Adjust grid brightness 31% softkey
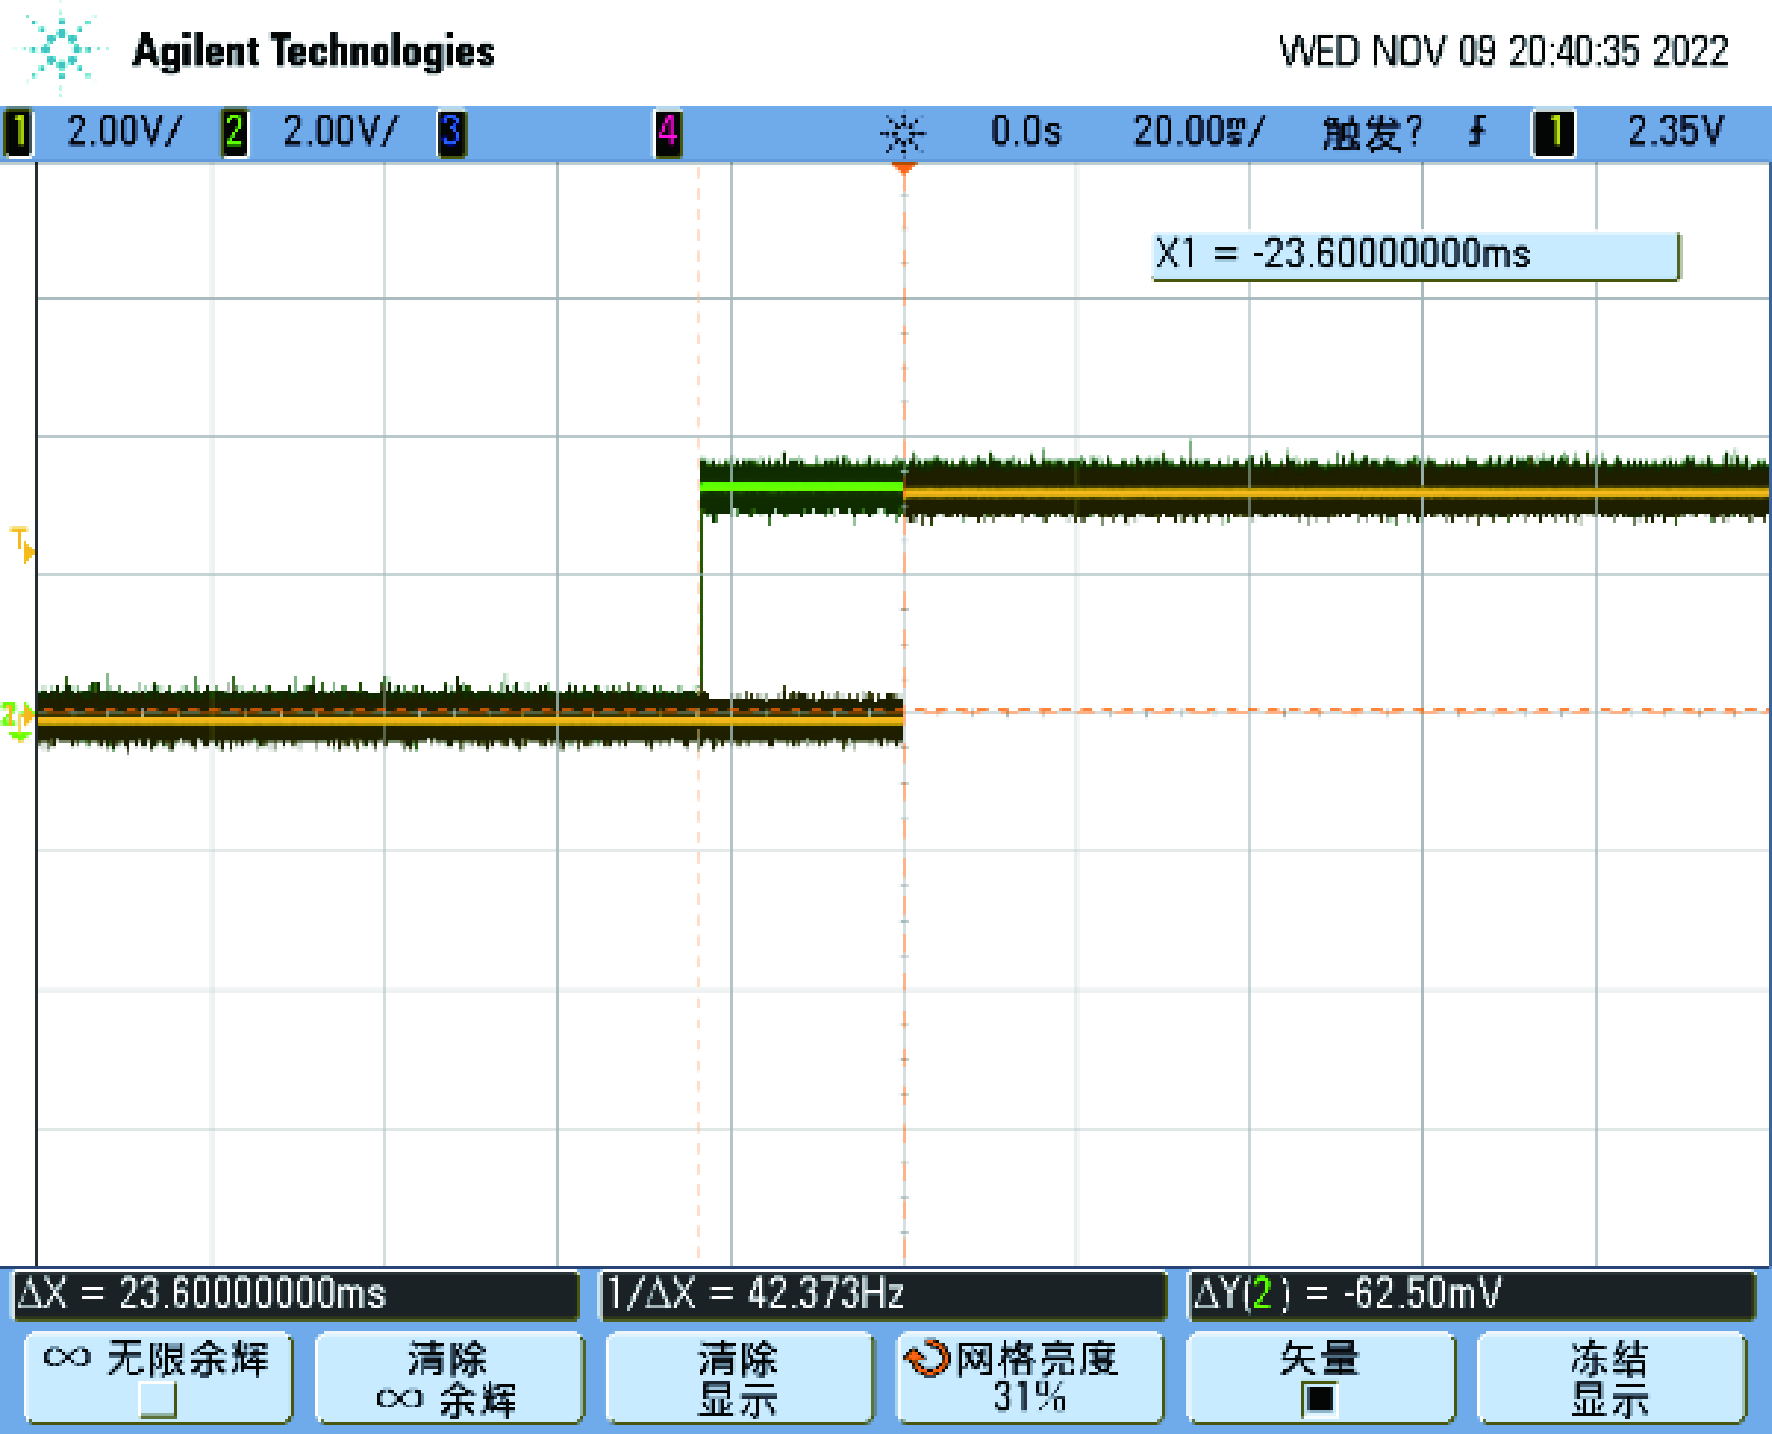The height and width of the screenshot is (1434, 1772). (x=1030, y=1377)
